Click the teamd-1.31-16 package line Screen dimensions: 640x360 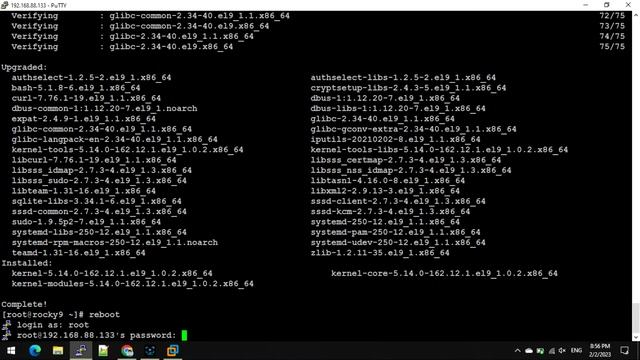pos(78,253)
